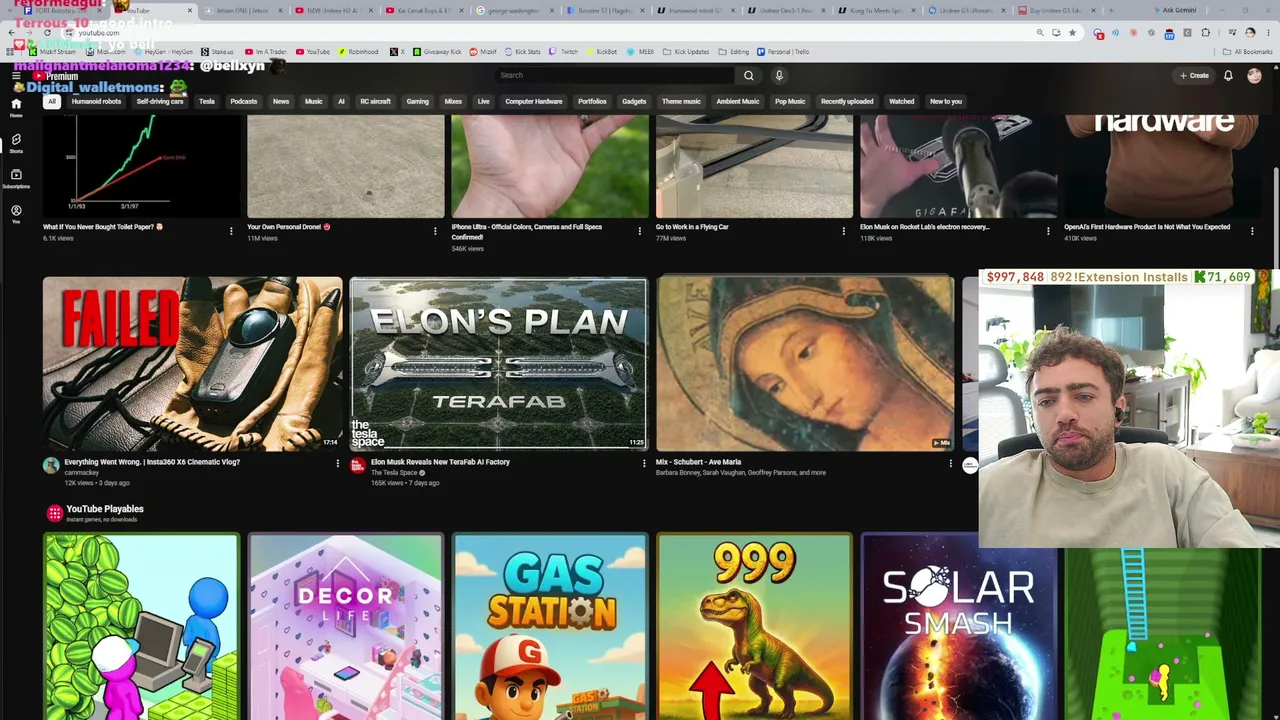Open the Twitch bookmark

coord(565,52)
